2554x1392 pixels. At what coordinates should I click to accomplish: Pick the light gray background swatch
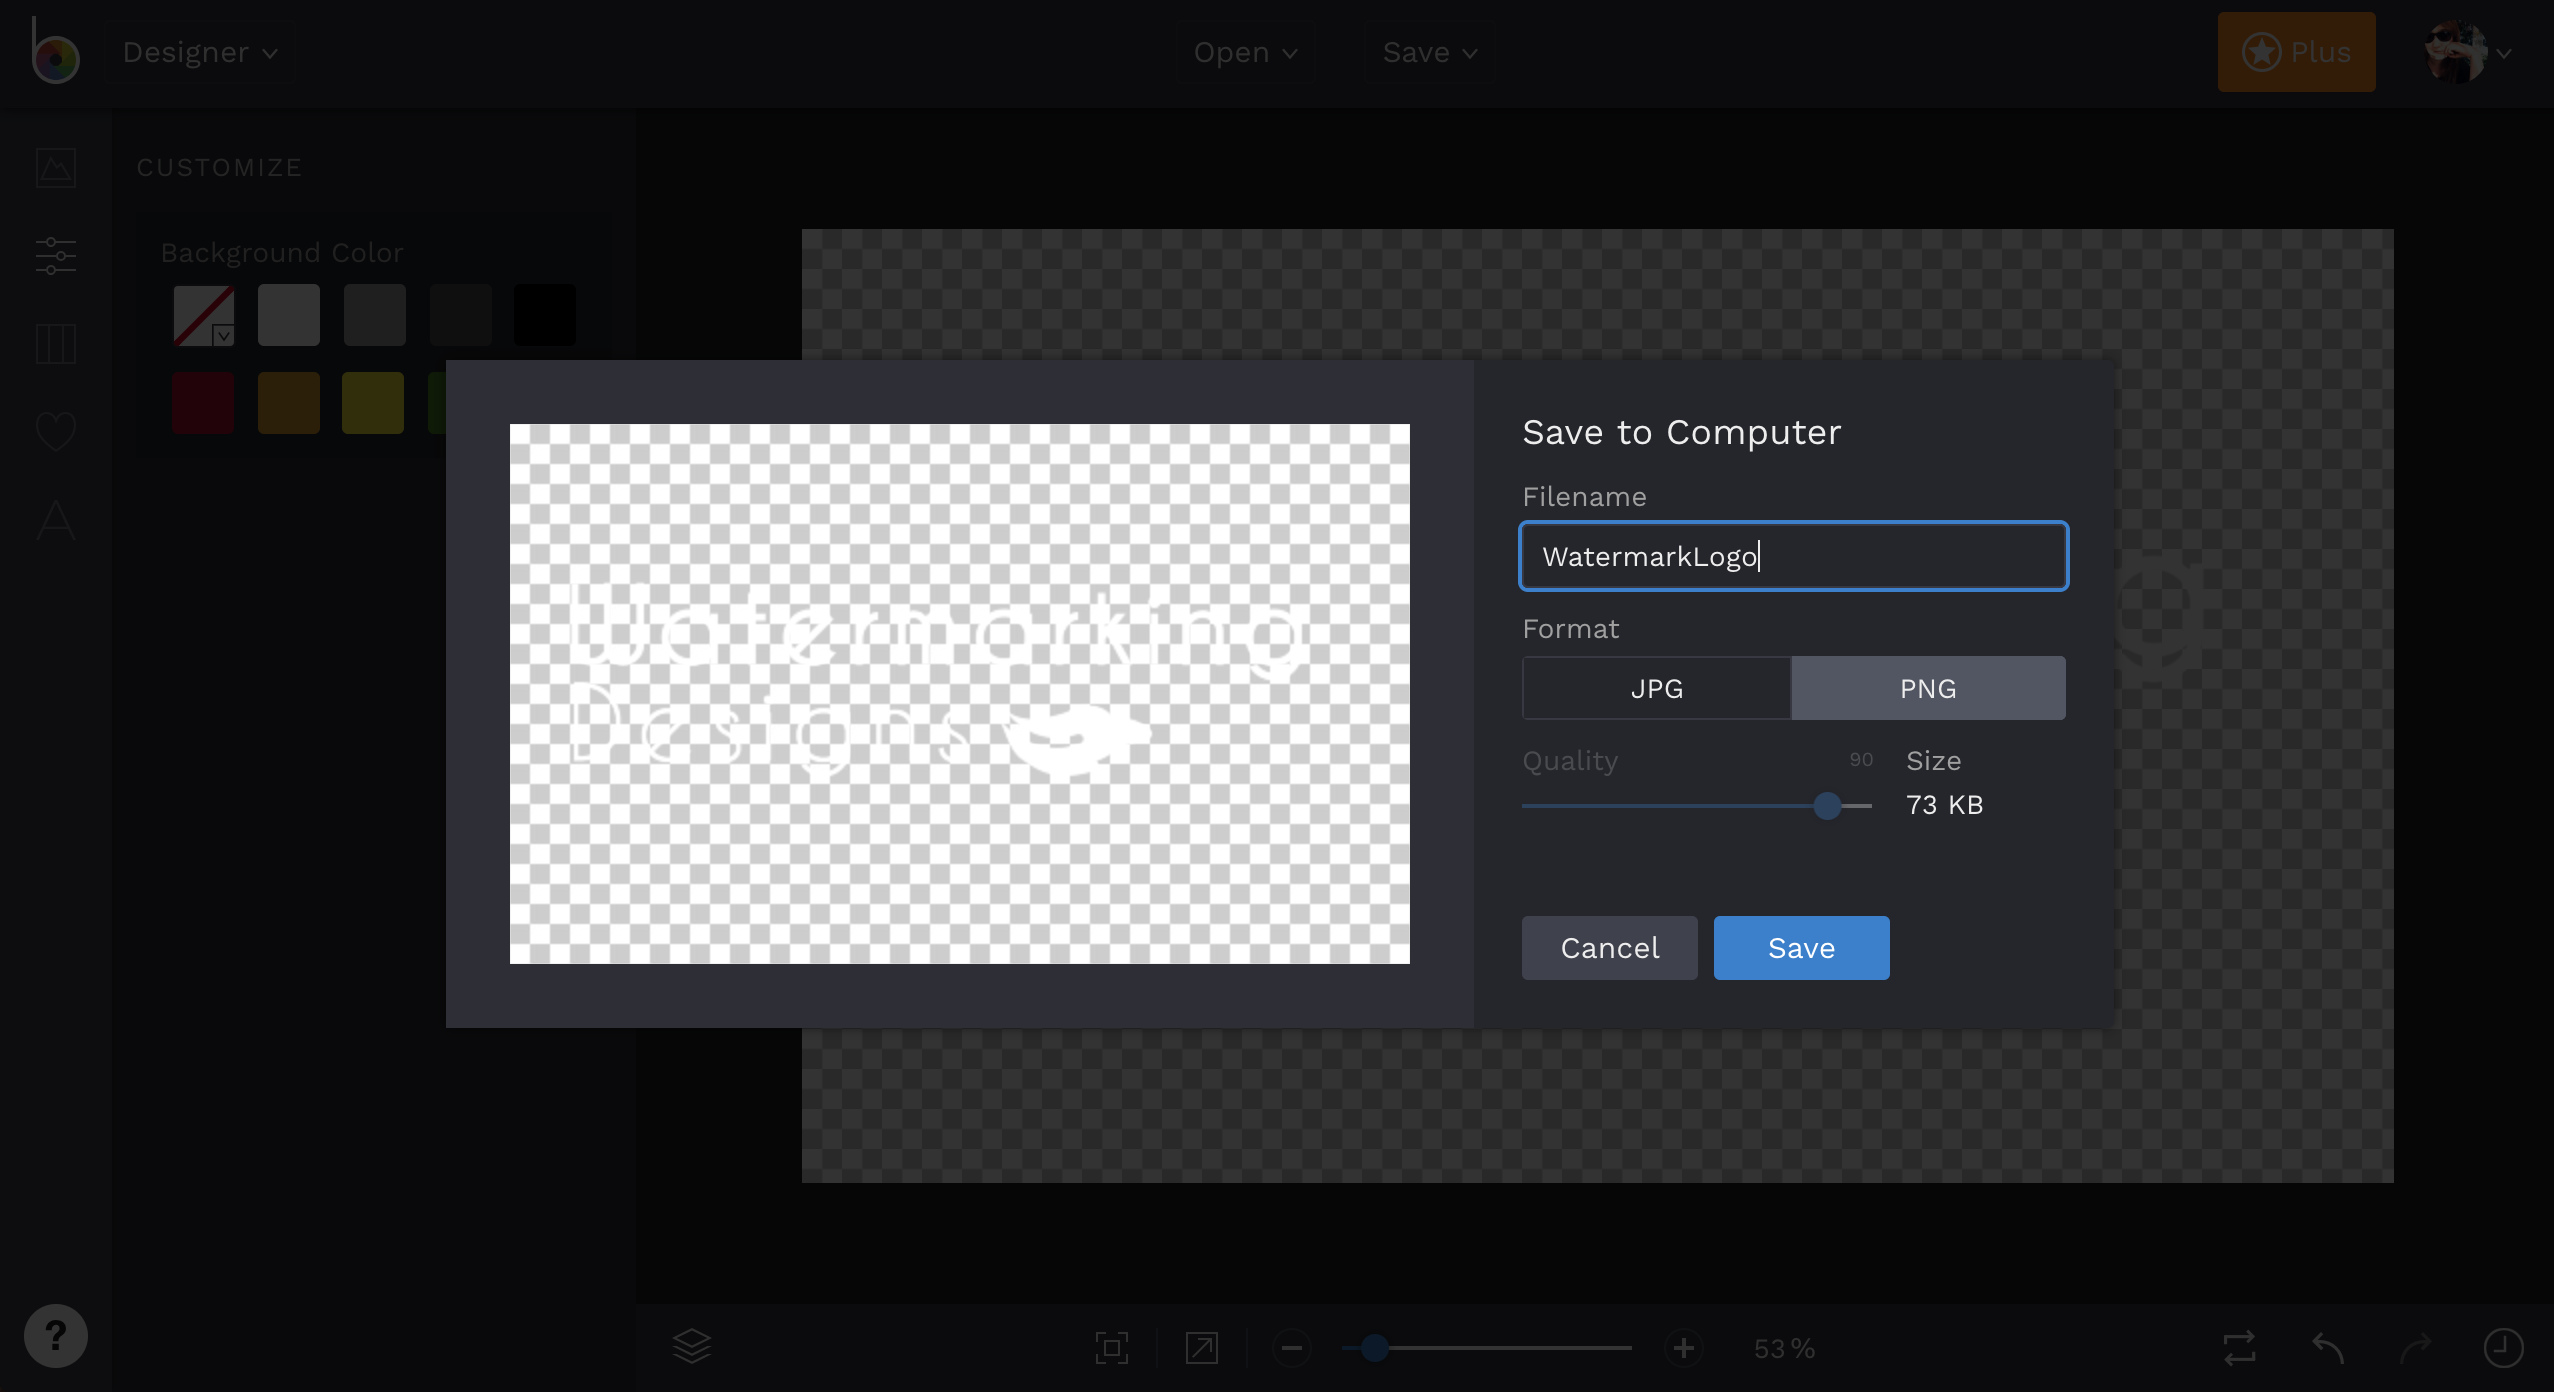pyautogui.click(x=289, y=315)
